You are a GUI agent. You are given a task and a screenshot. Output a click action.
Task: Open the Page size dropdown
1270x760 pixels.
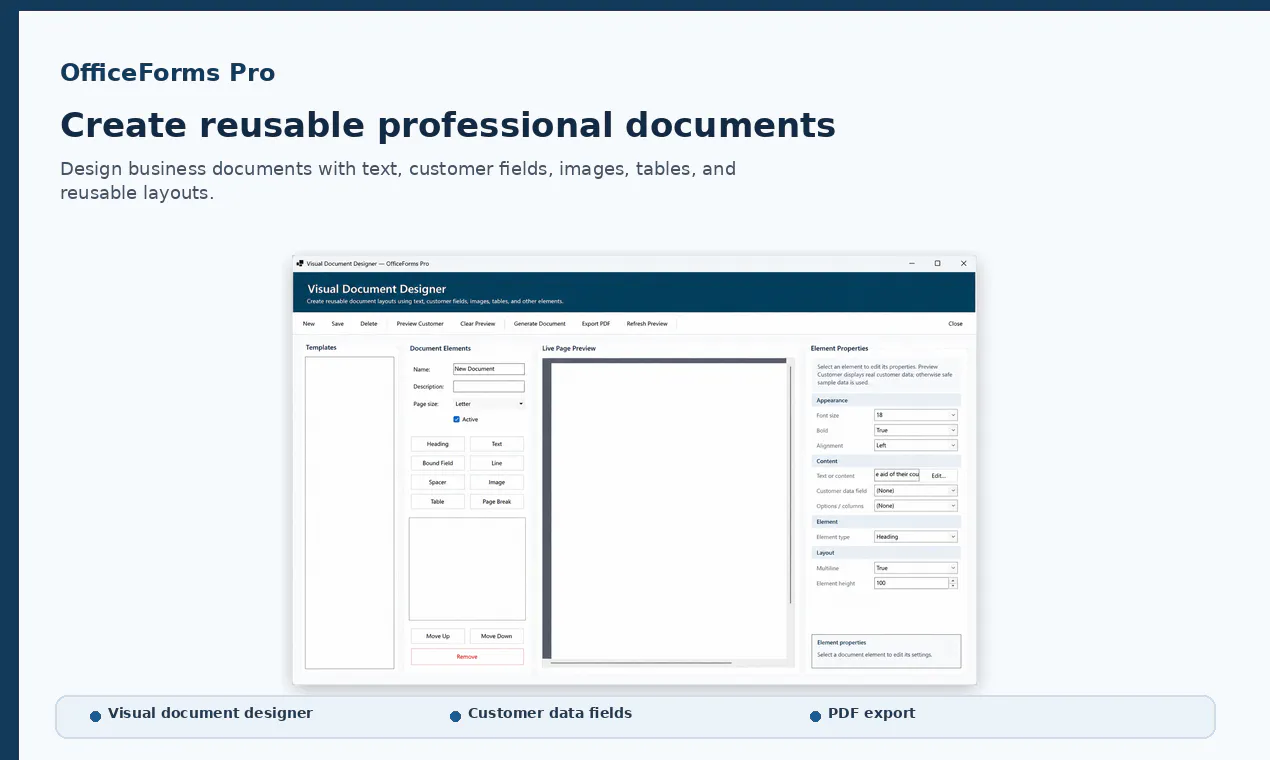[489, 404]
